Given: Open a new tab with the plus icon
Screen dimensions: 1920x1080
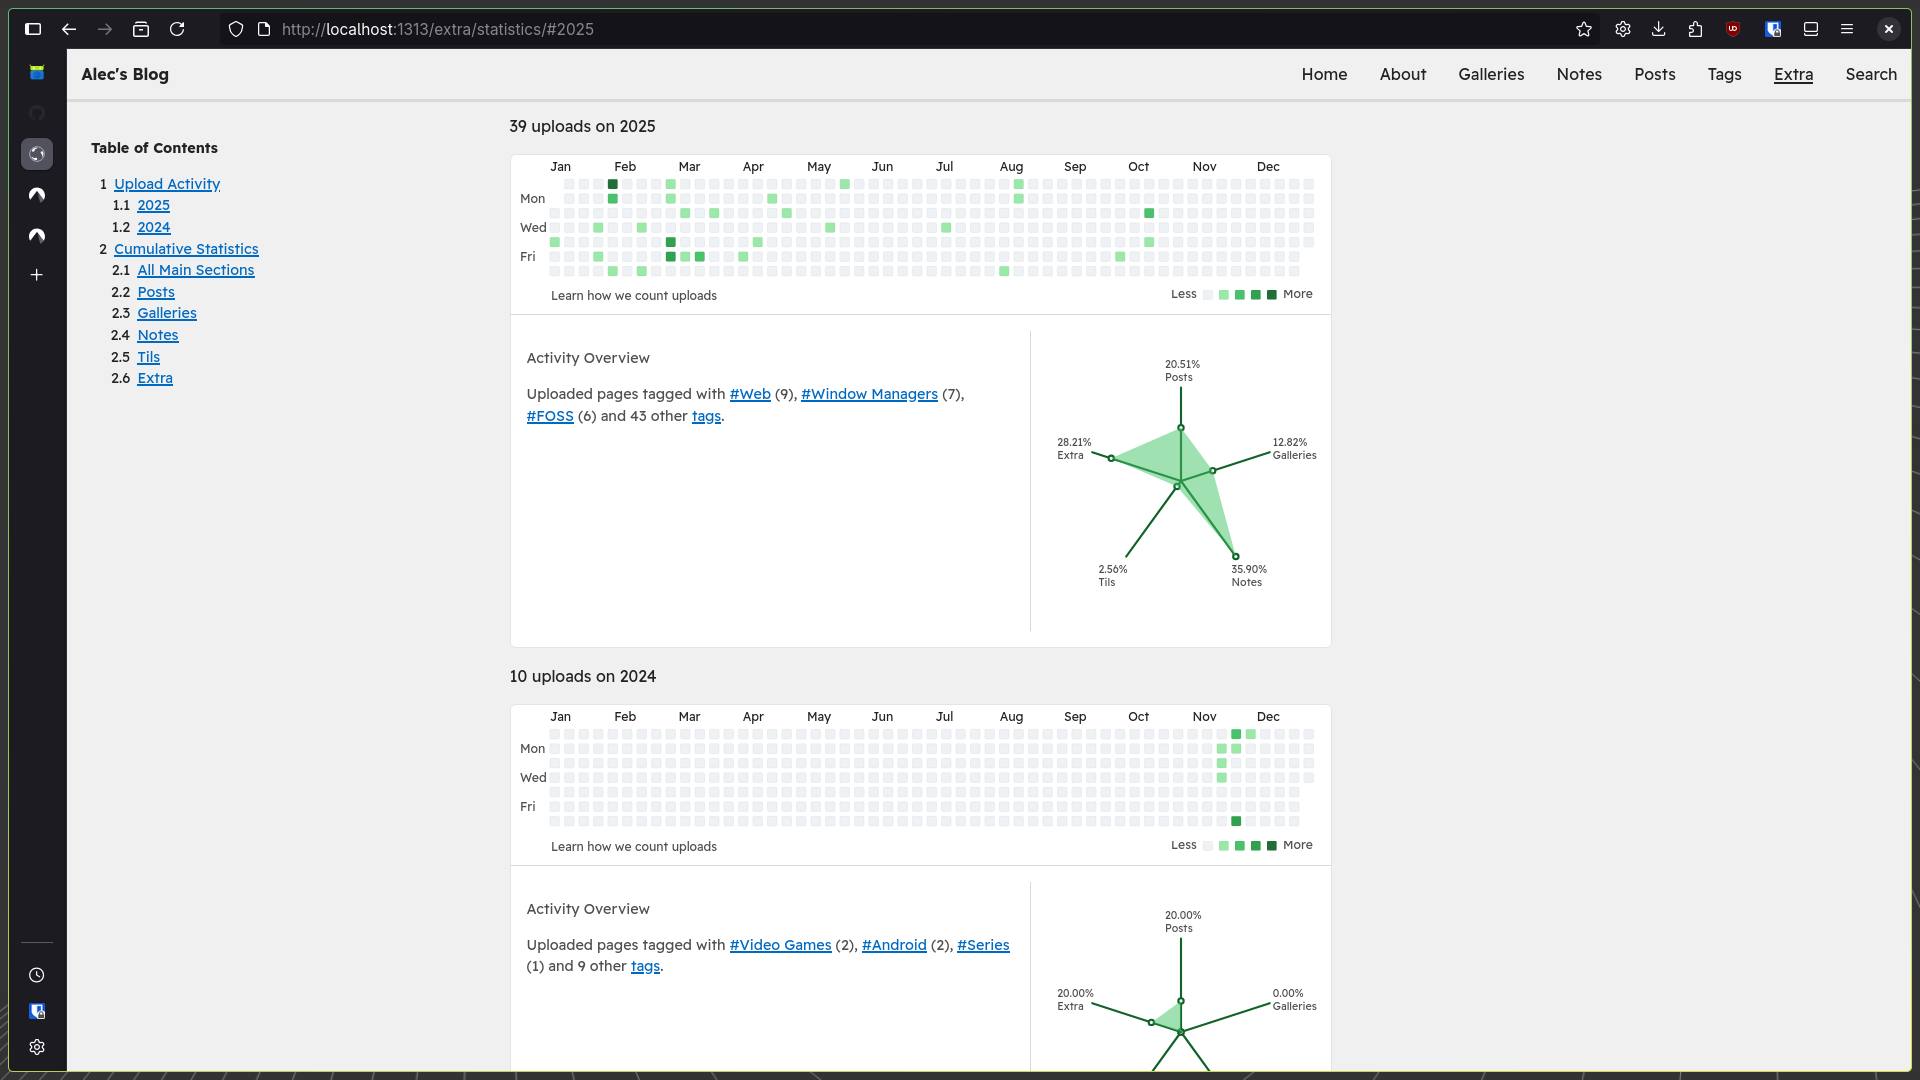Looking at the screenshot, I should (37, 275).
